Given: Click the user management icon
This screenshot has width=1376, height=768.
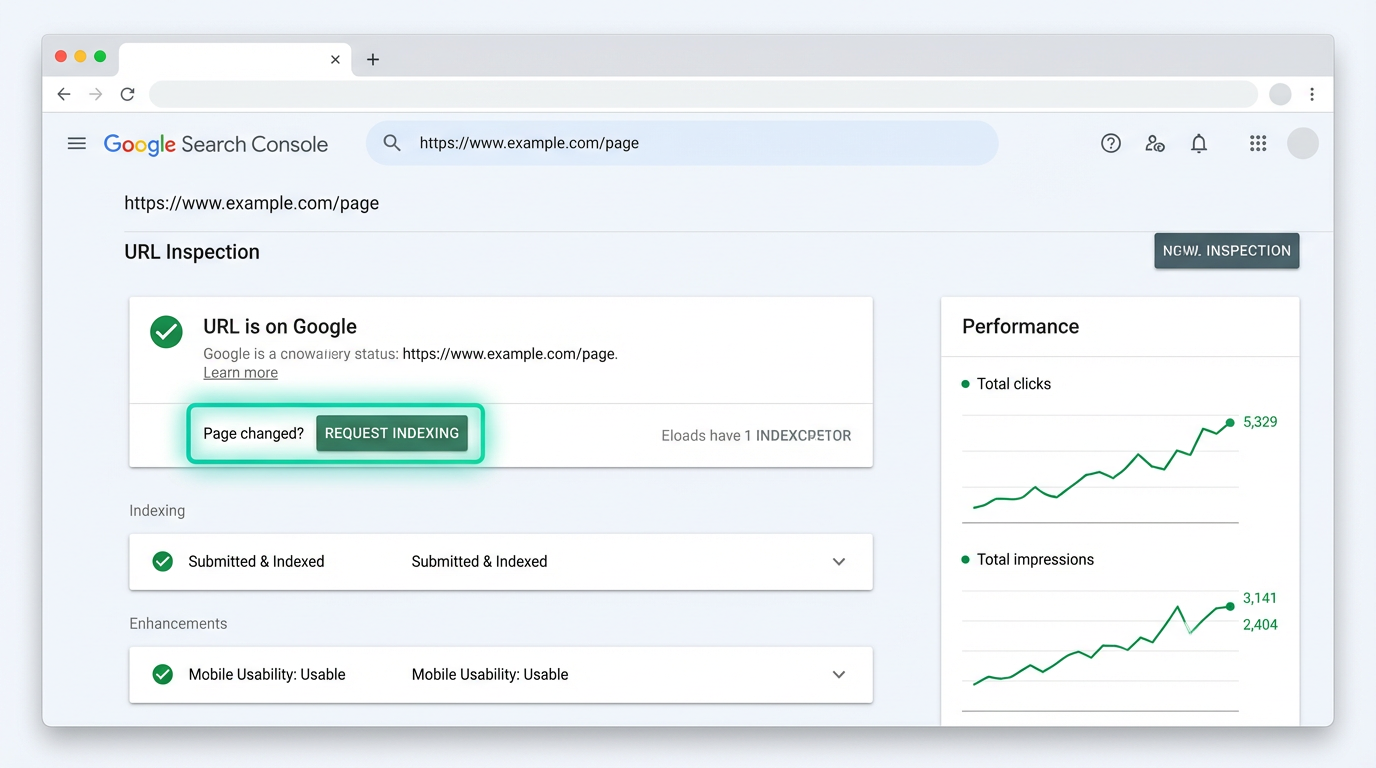Looking at the screenshot, I should coord(1154,143).
